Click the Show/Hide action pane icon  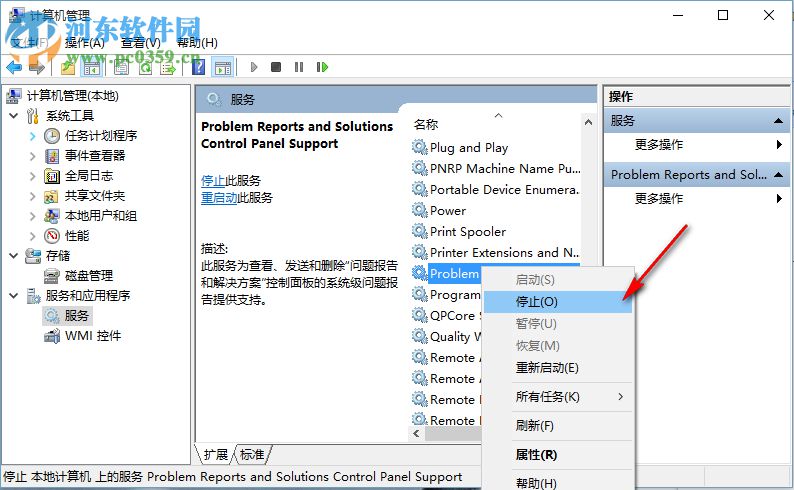(x=223, y=67)
